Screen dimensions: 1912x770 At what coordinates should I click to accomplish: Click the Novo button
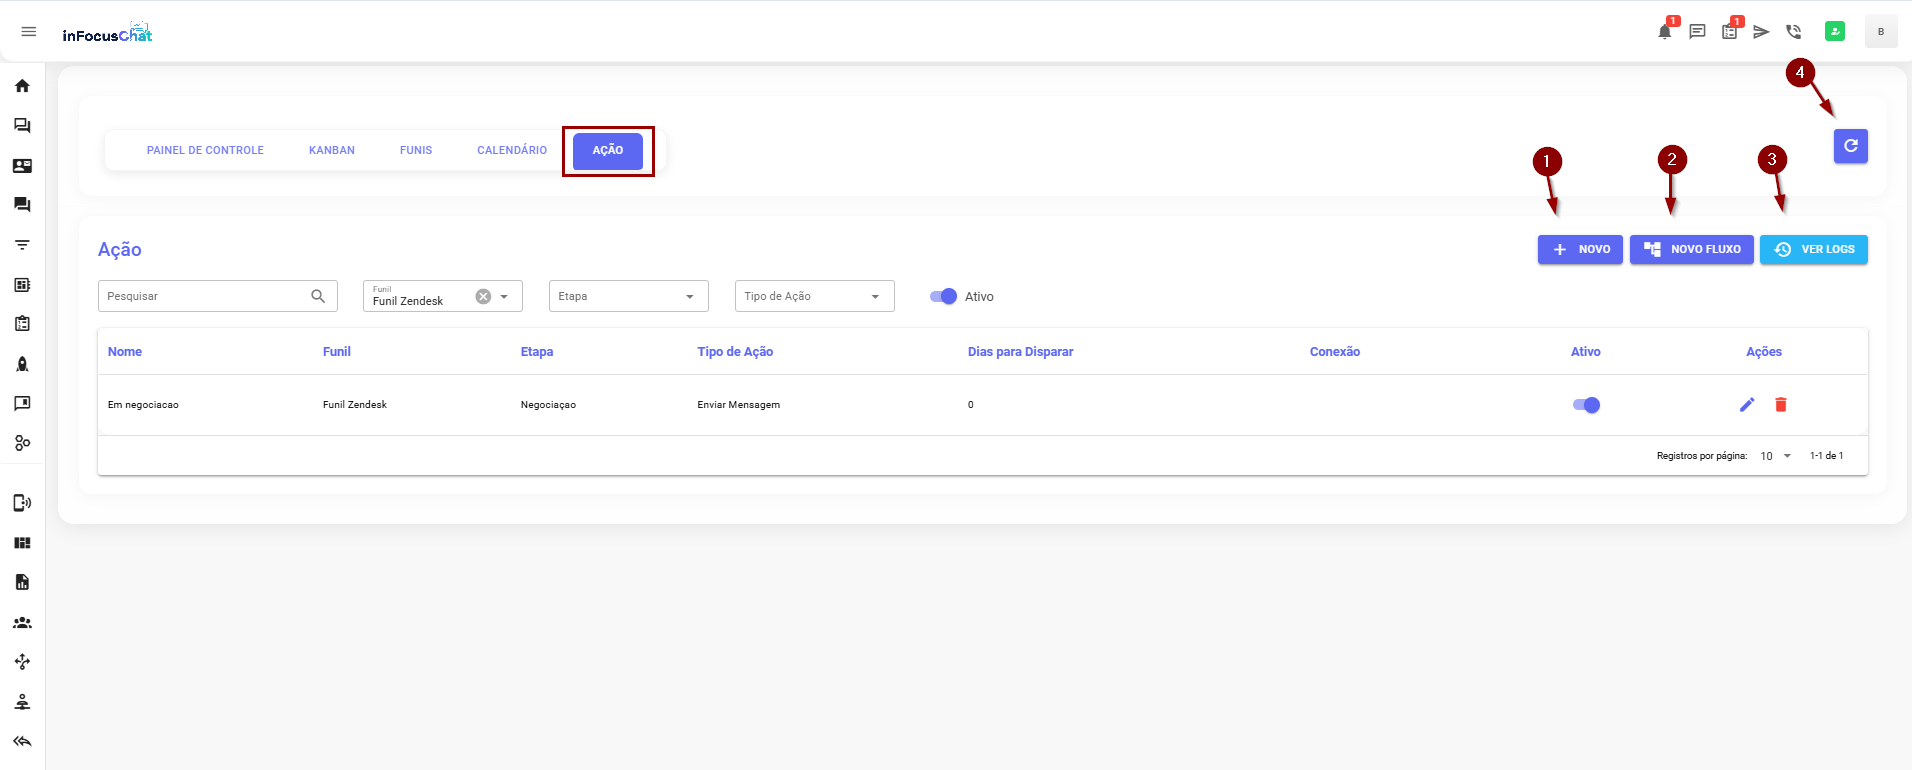pyautogui.click(x=1580, y=249)
